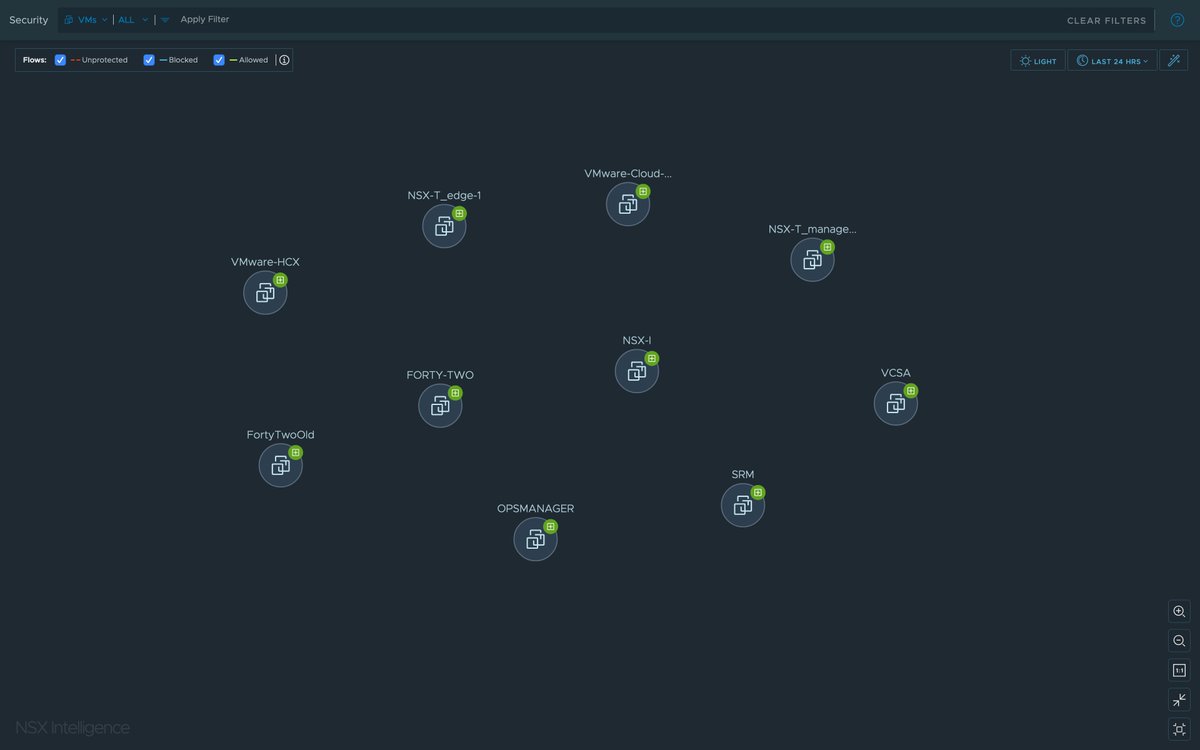
Task: Click the green badge on the NSX-I node
Action: pos(652,358)
